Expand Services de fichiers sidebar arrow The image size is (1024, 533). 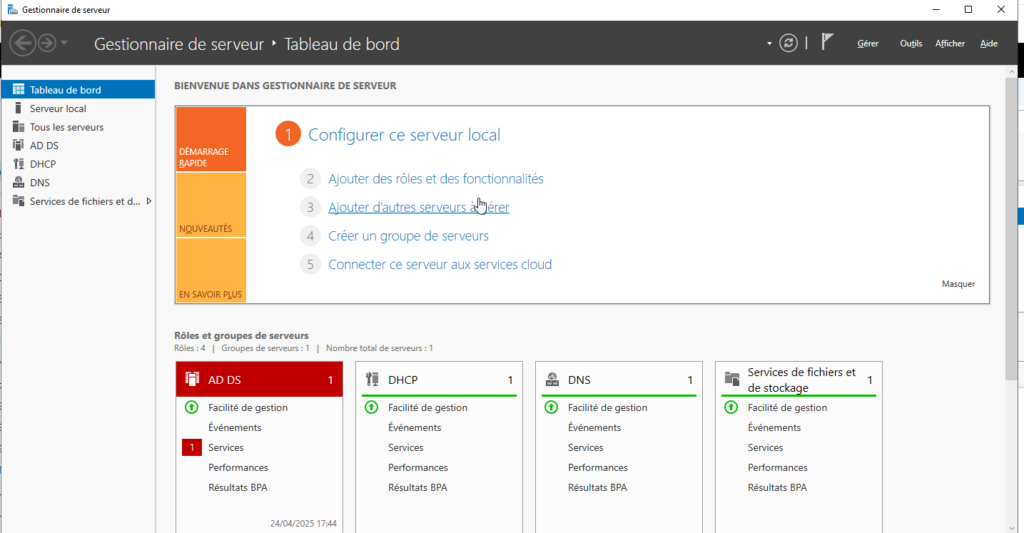pos(149,201)
